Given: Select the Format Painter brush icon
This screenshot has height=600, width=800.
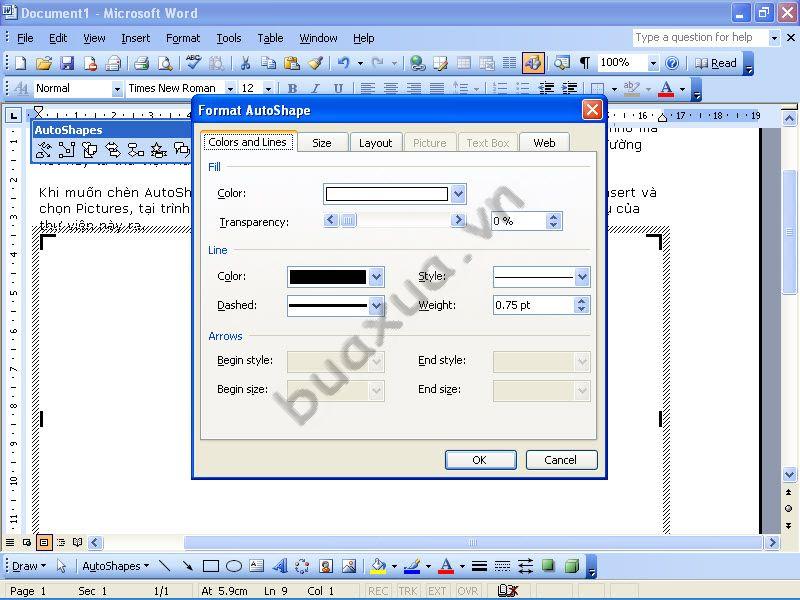Looking at the screenshot, I should pos(315,63).
